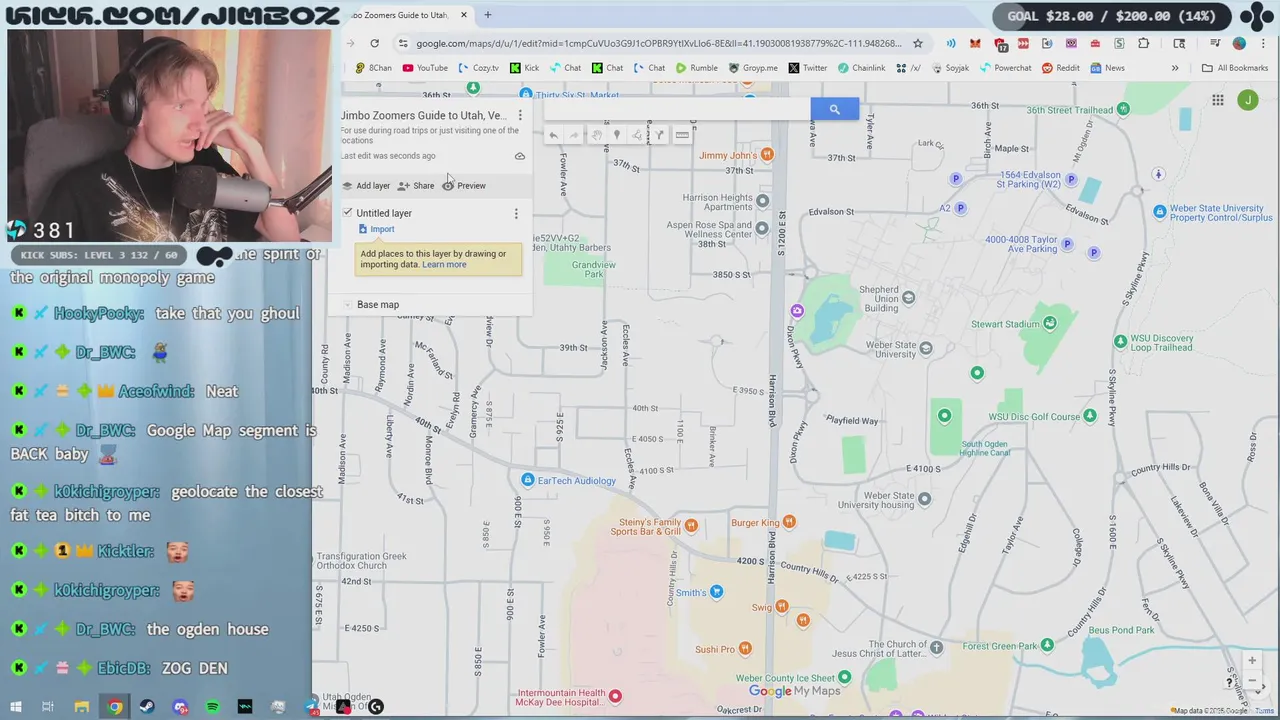Select the Measure distances ruler tool
The image size is (1280, 720).
point(682,136)
